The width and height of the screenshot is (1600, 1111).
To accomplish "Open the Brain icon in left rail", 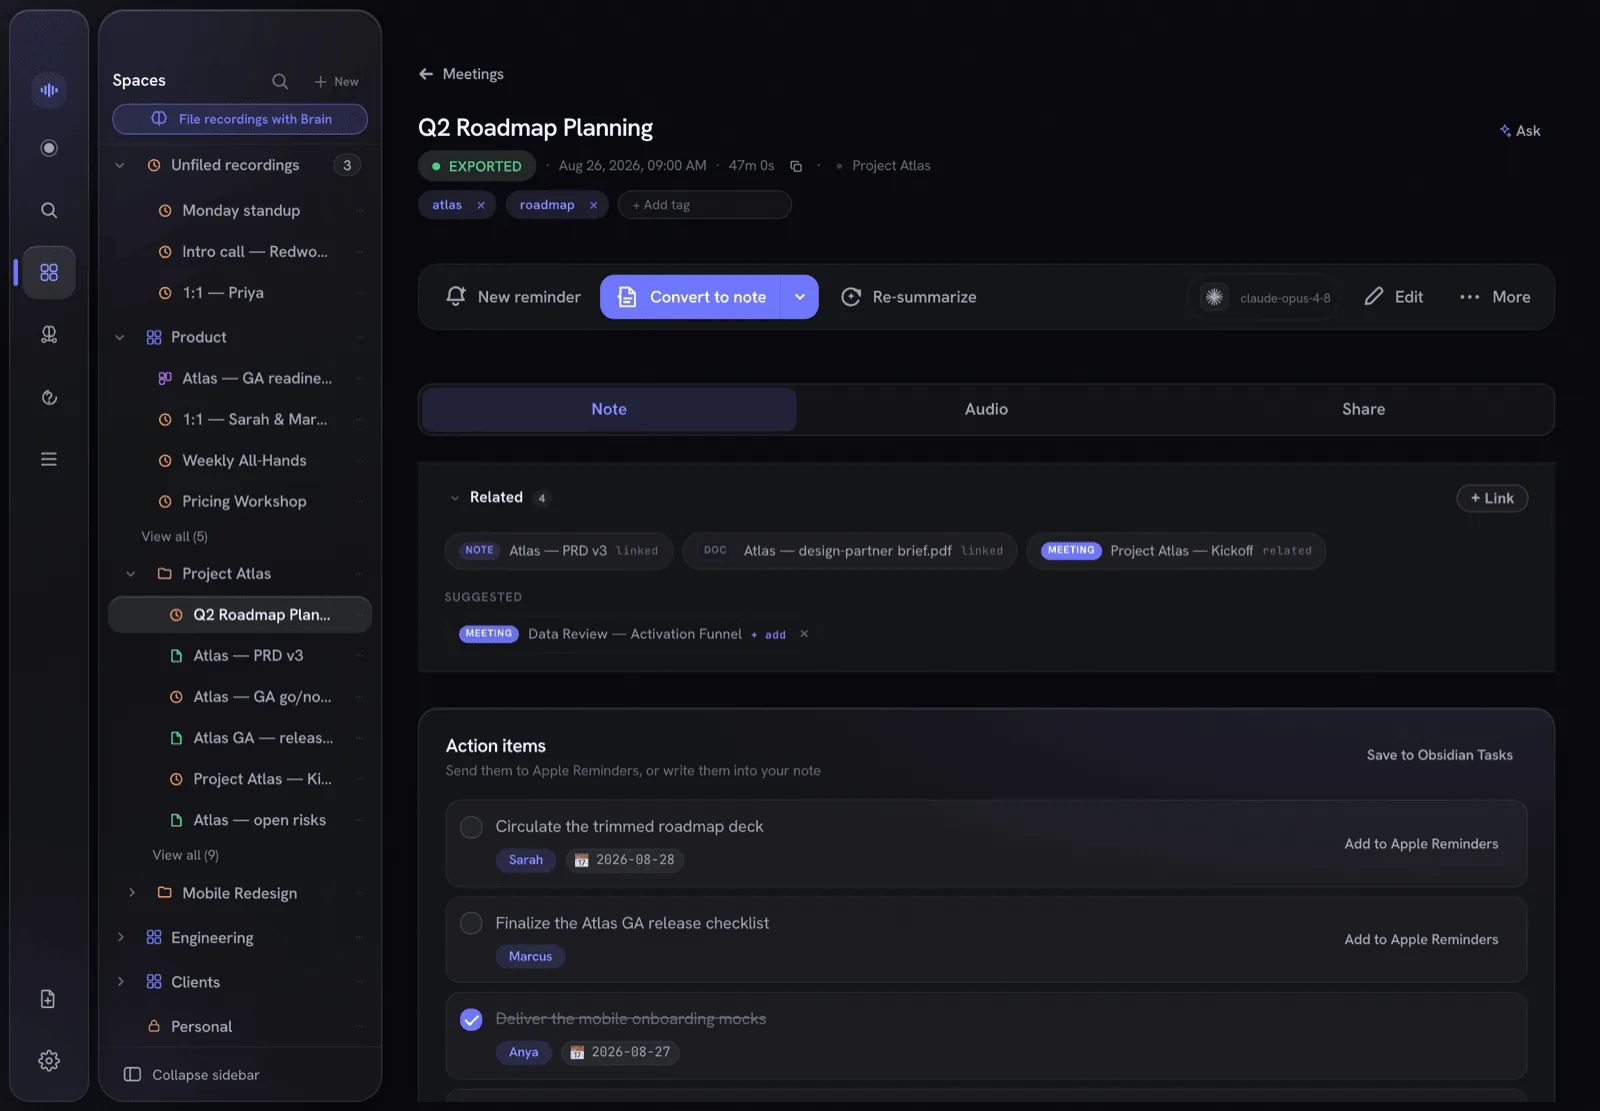I will (49, 334).
